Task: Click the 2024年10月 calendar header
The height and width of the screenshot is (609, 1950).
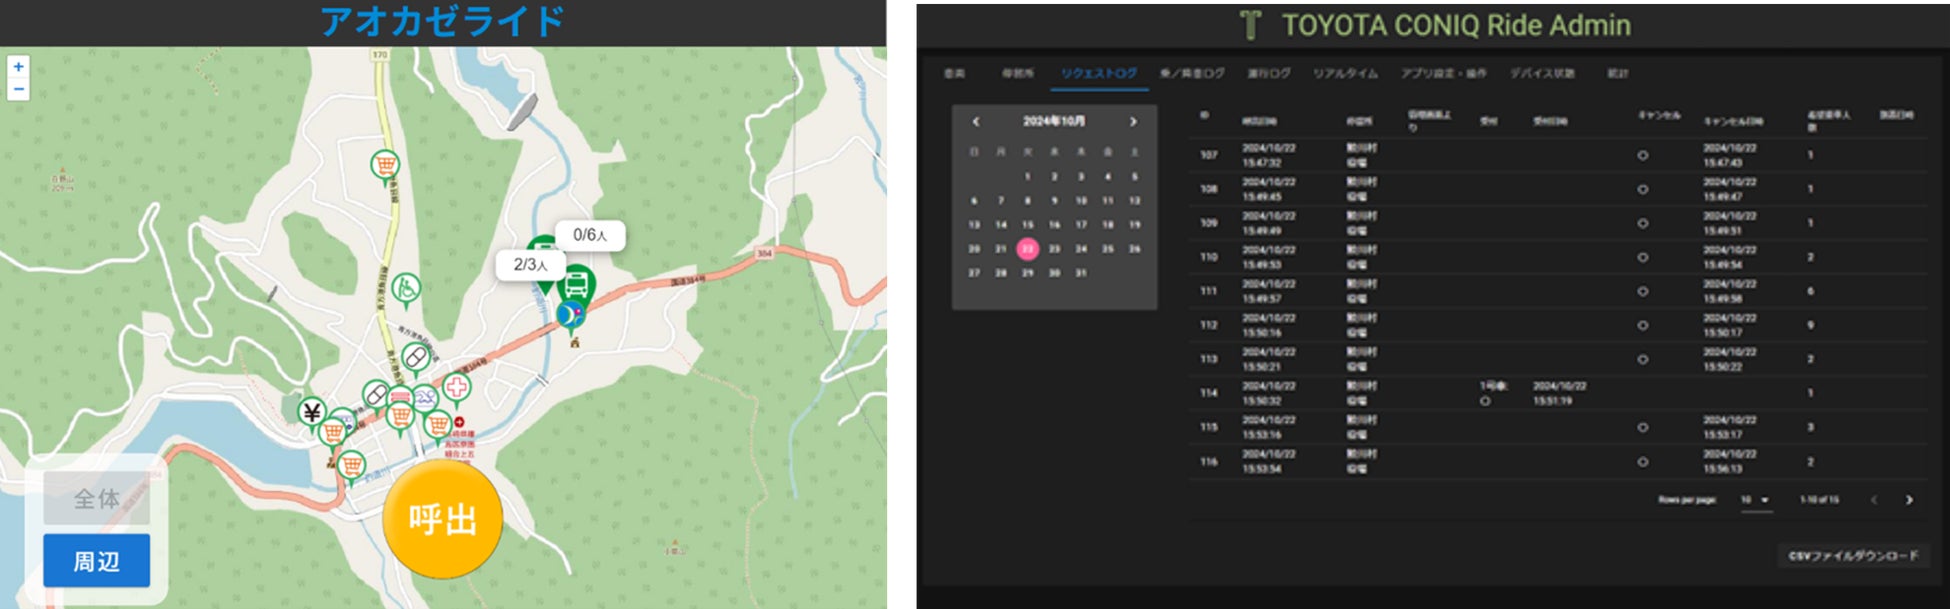Action: (x=1054, y=122)
